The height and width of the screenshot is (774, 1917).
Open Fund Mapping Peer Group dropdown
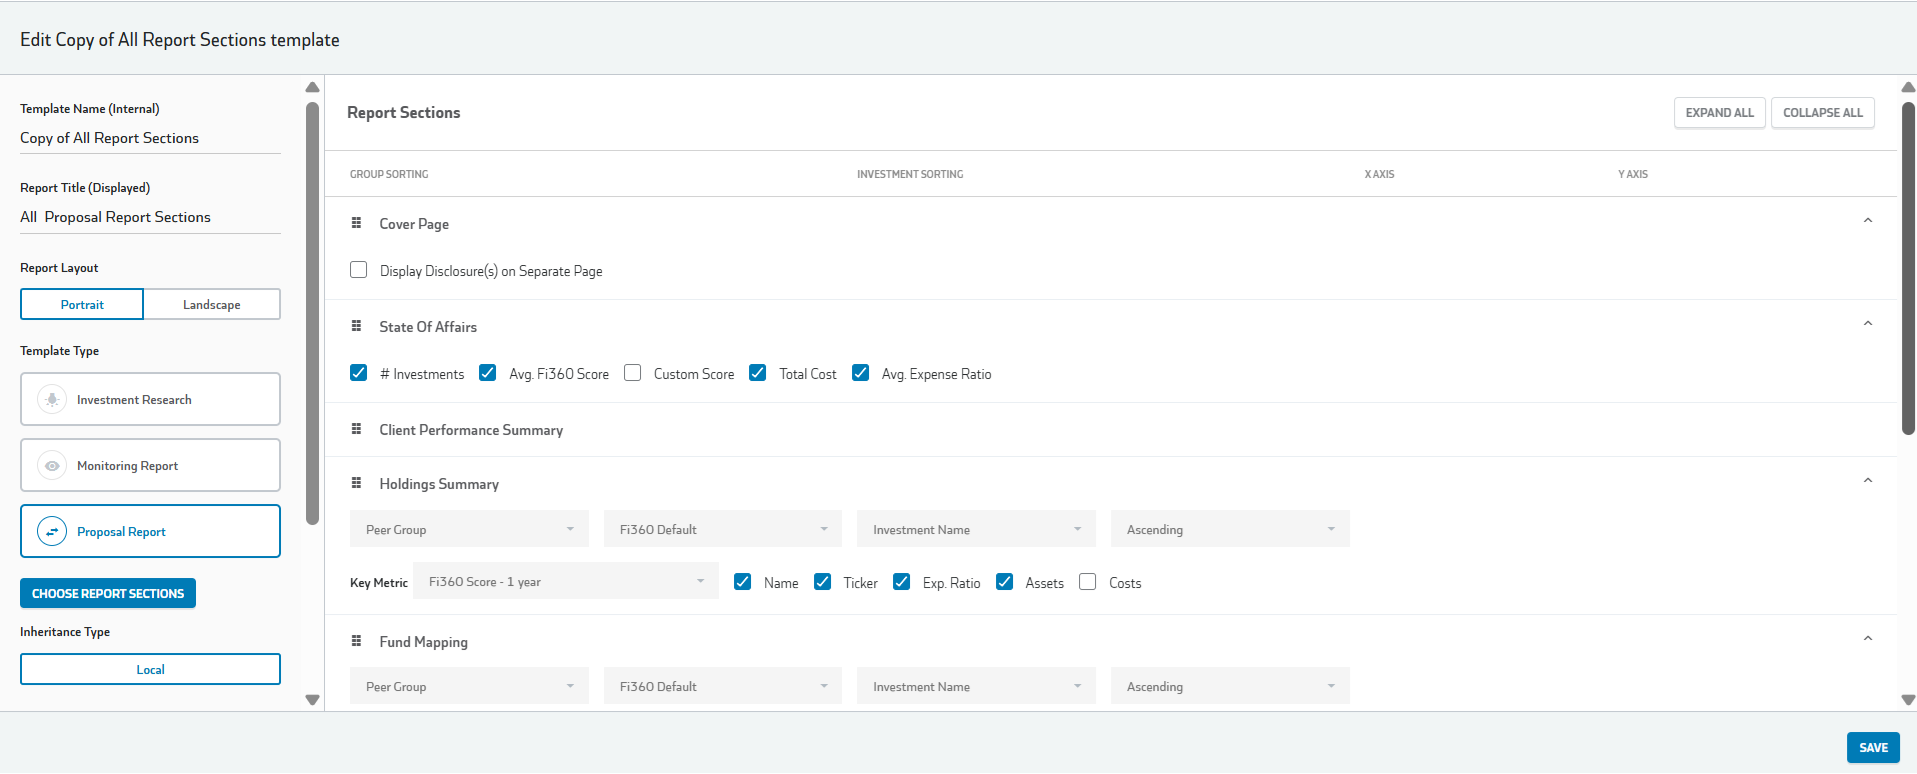(x=469, y=686)
